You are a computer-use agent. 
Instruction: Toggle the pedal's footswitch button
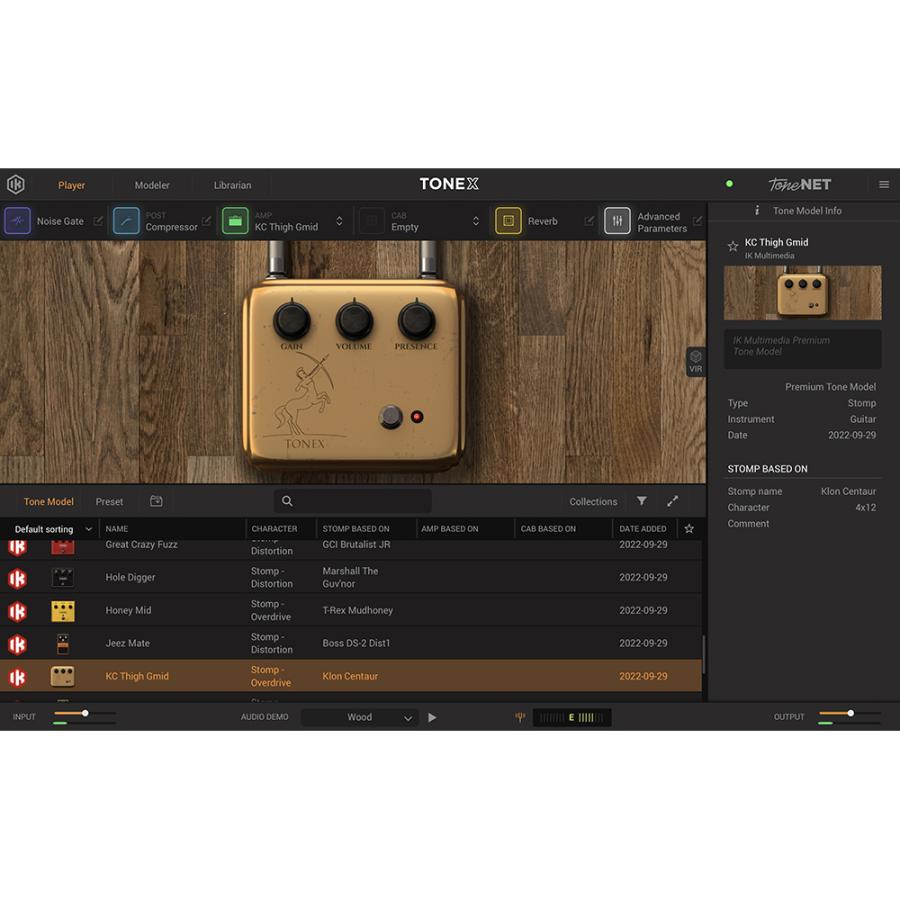click(x=391, y=417)
